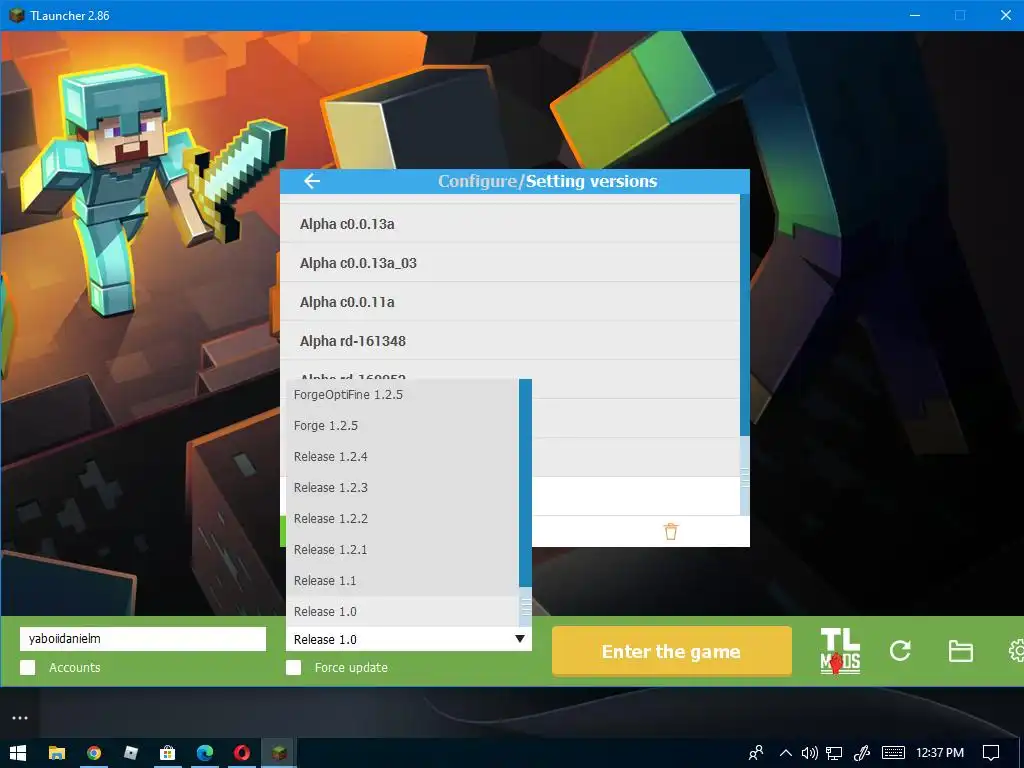Select Alpha c0.0.13a in versions list
Image resolution: width=1024 pixels, height=768 pixels.
click(x=510, y=224)
